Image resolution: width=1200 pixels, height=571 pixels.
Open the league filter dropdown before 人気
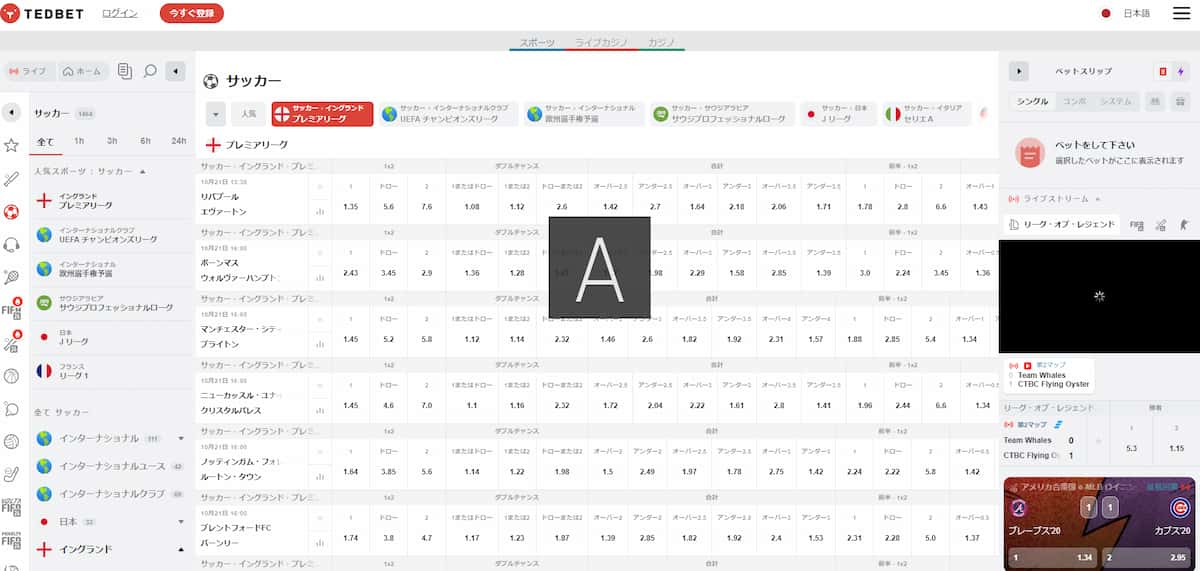(x=216, y=113)
